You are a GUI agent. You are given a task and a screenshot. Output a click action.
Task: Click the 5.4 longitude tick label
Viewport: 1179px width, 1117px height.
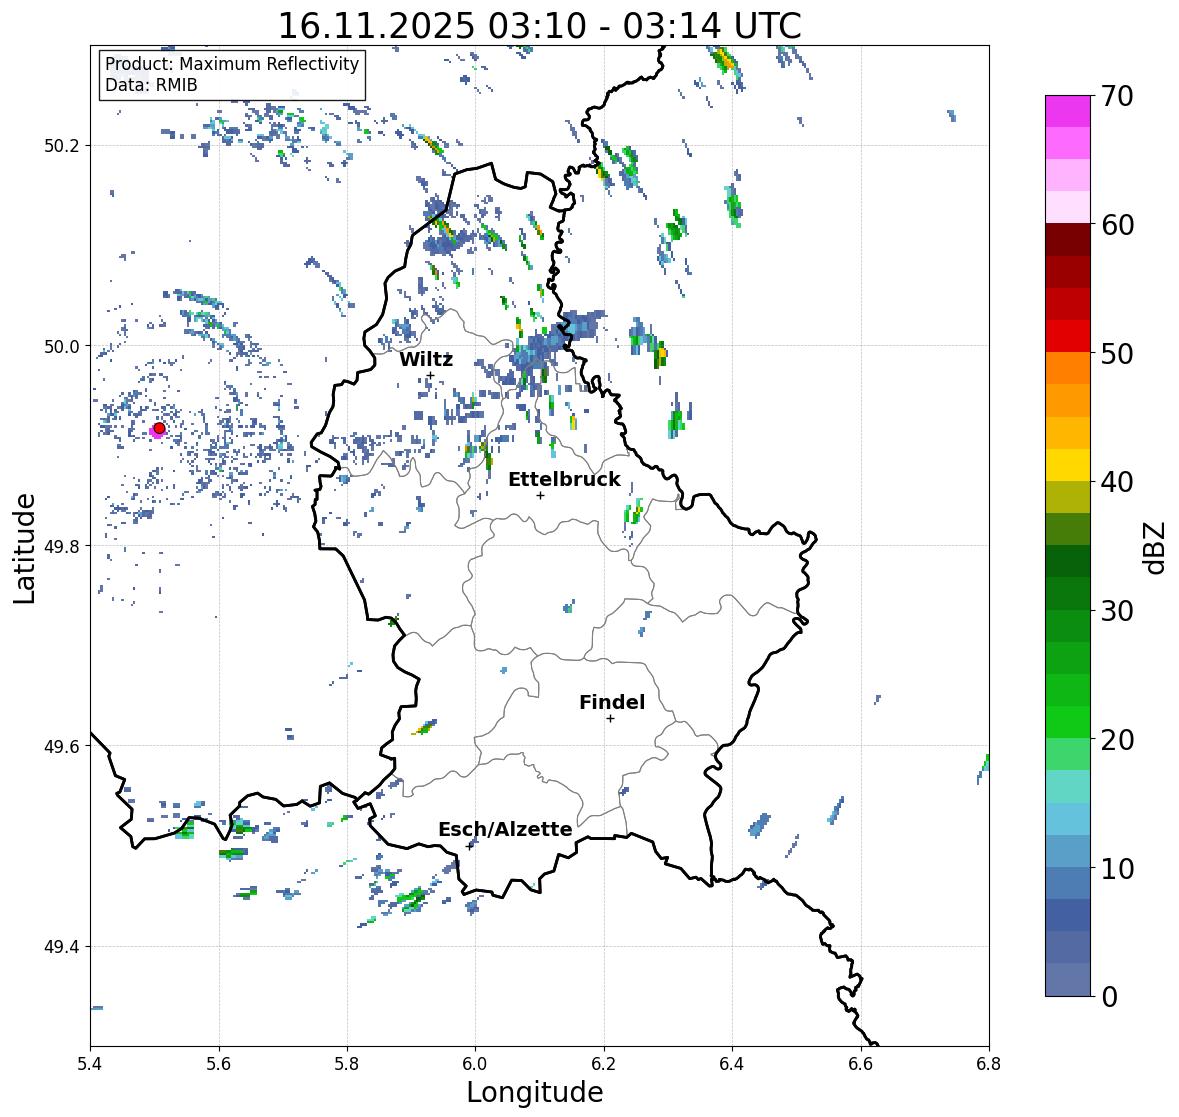pyautogui.click(x=90, y=1064)
